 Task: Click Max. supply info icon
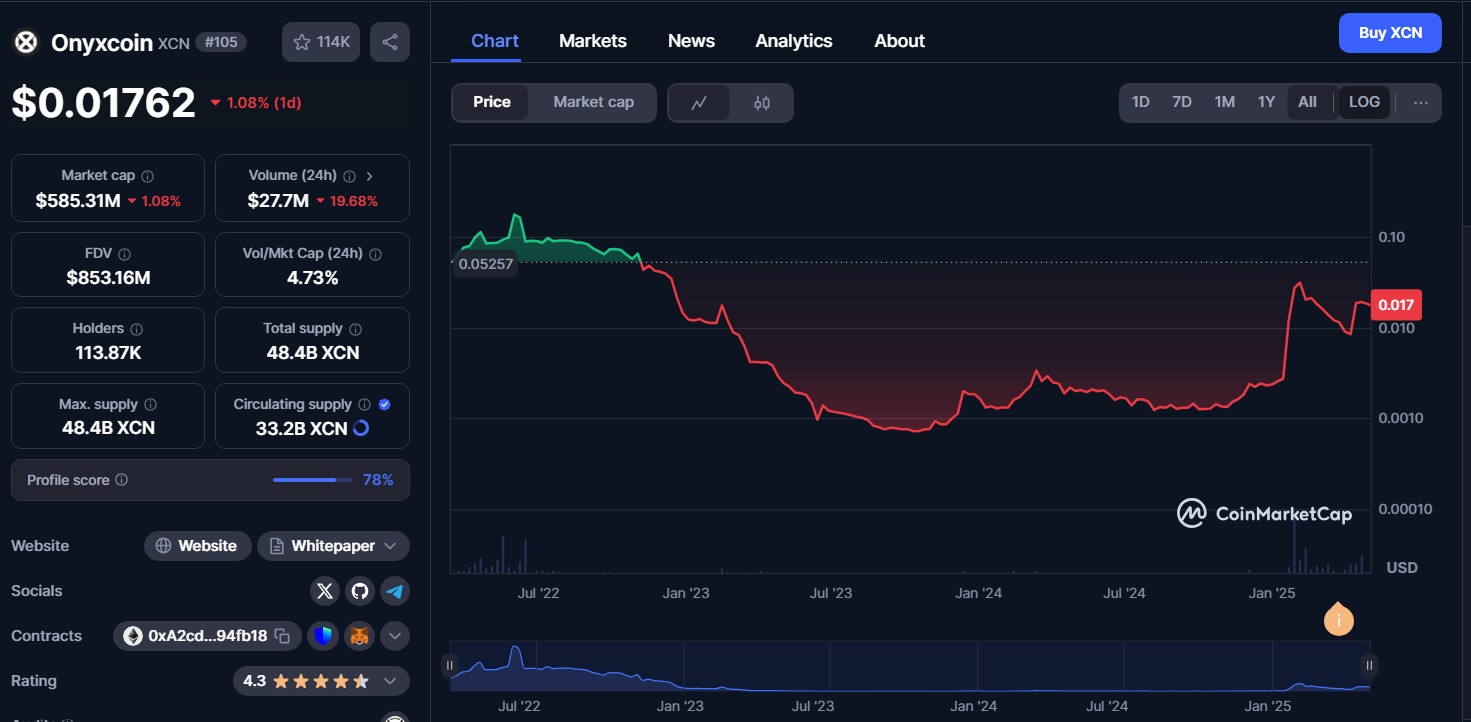(151, 405)
